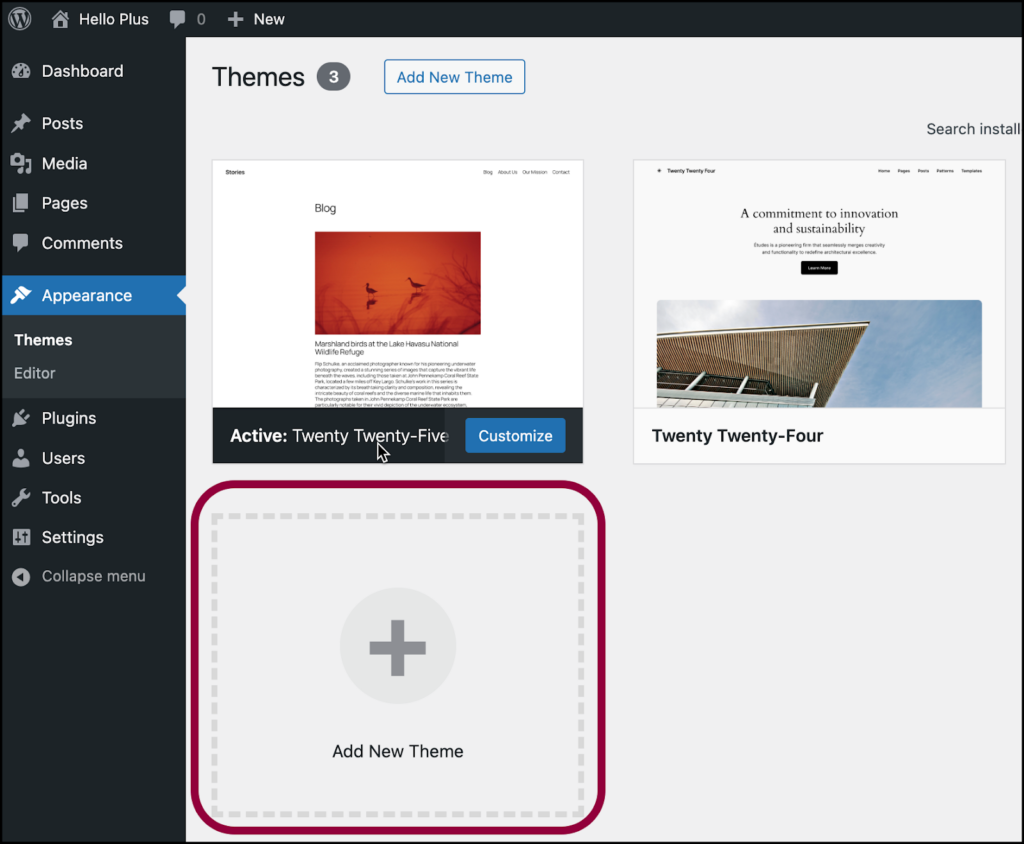This screenshot has height=844, width=1024.
Task: Open Tools with the wrench icon
Action: pos(22,497)
